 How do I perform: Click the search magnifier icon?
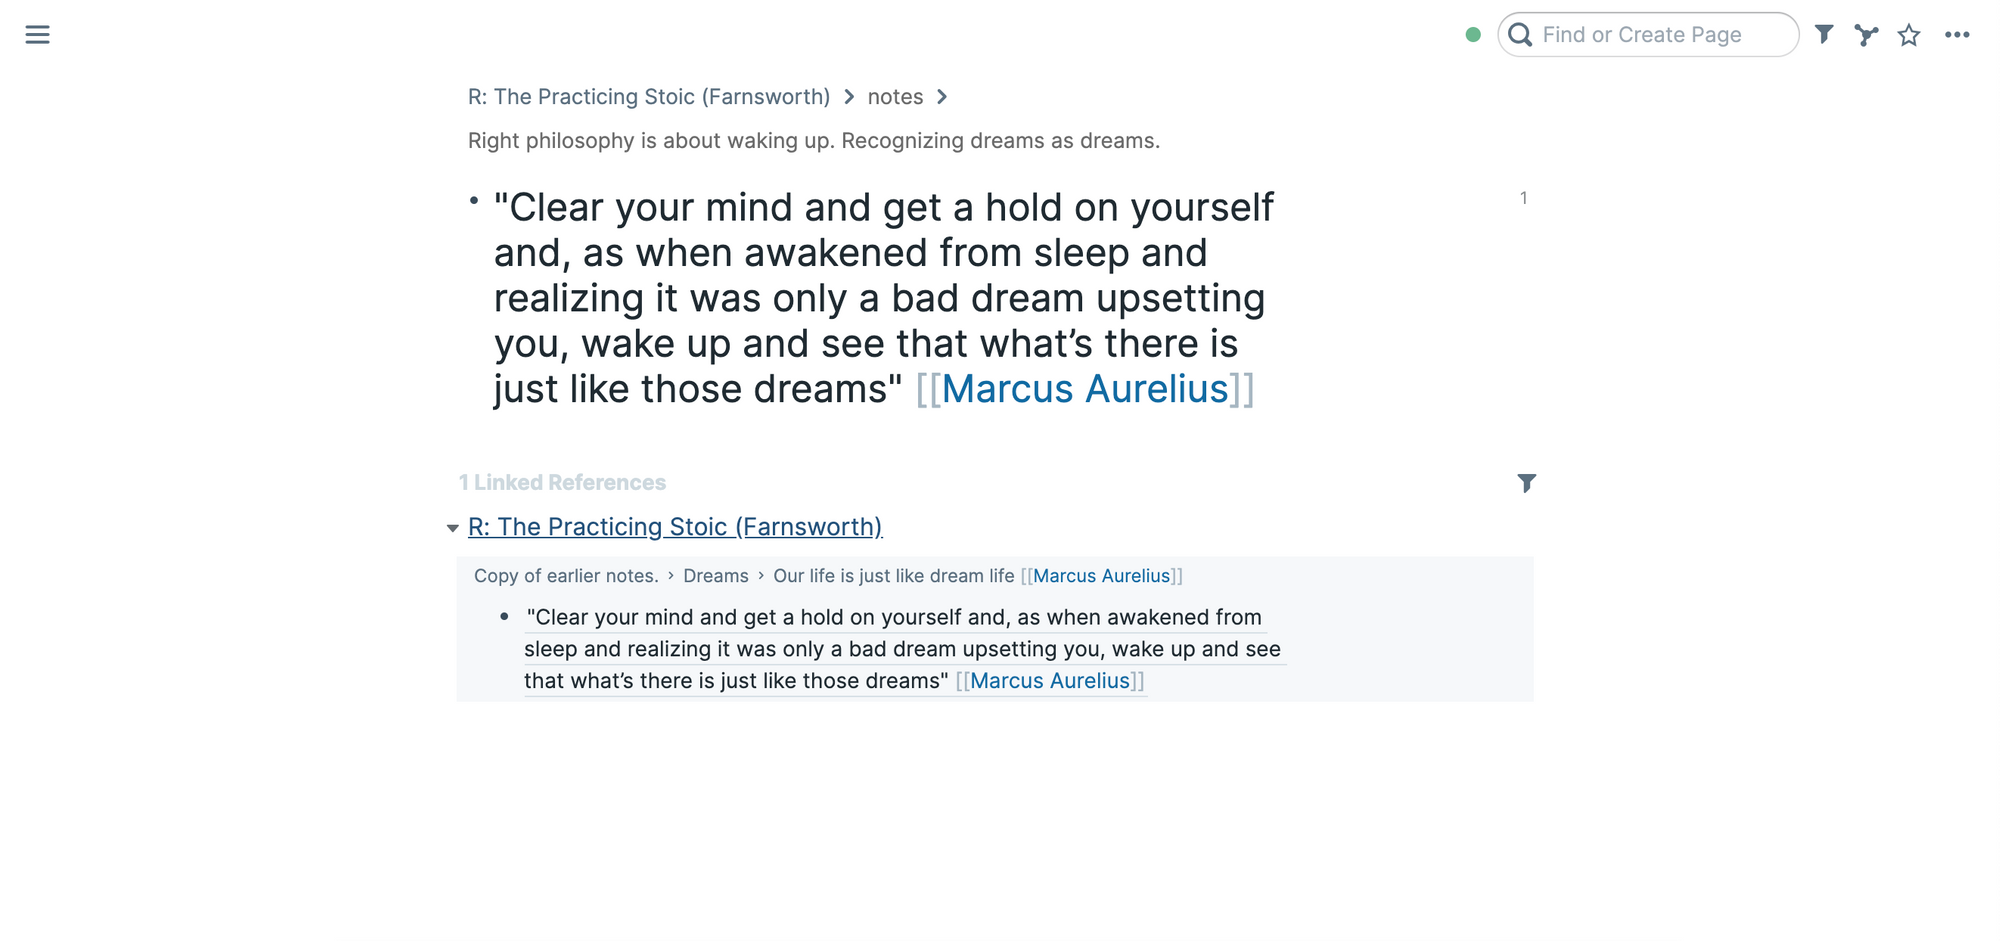coord(1520,35)
